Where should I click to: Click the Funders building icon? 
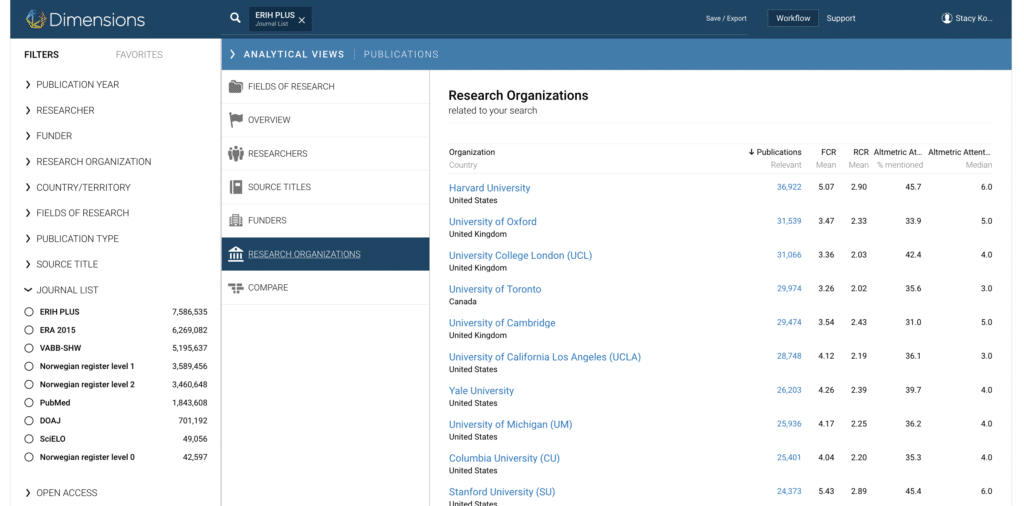point(236,220)
